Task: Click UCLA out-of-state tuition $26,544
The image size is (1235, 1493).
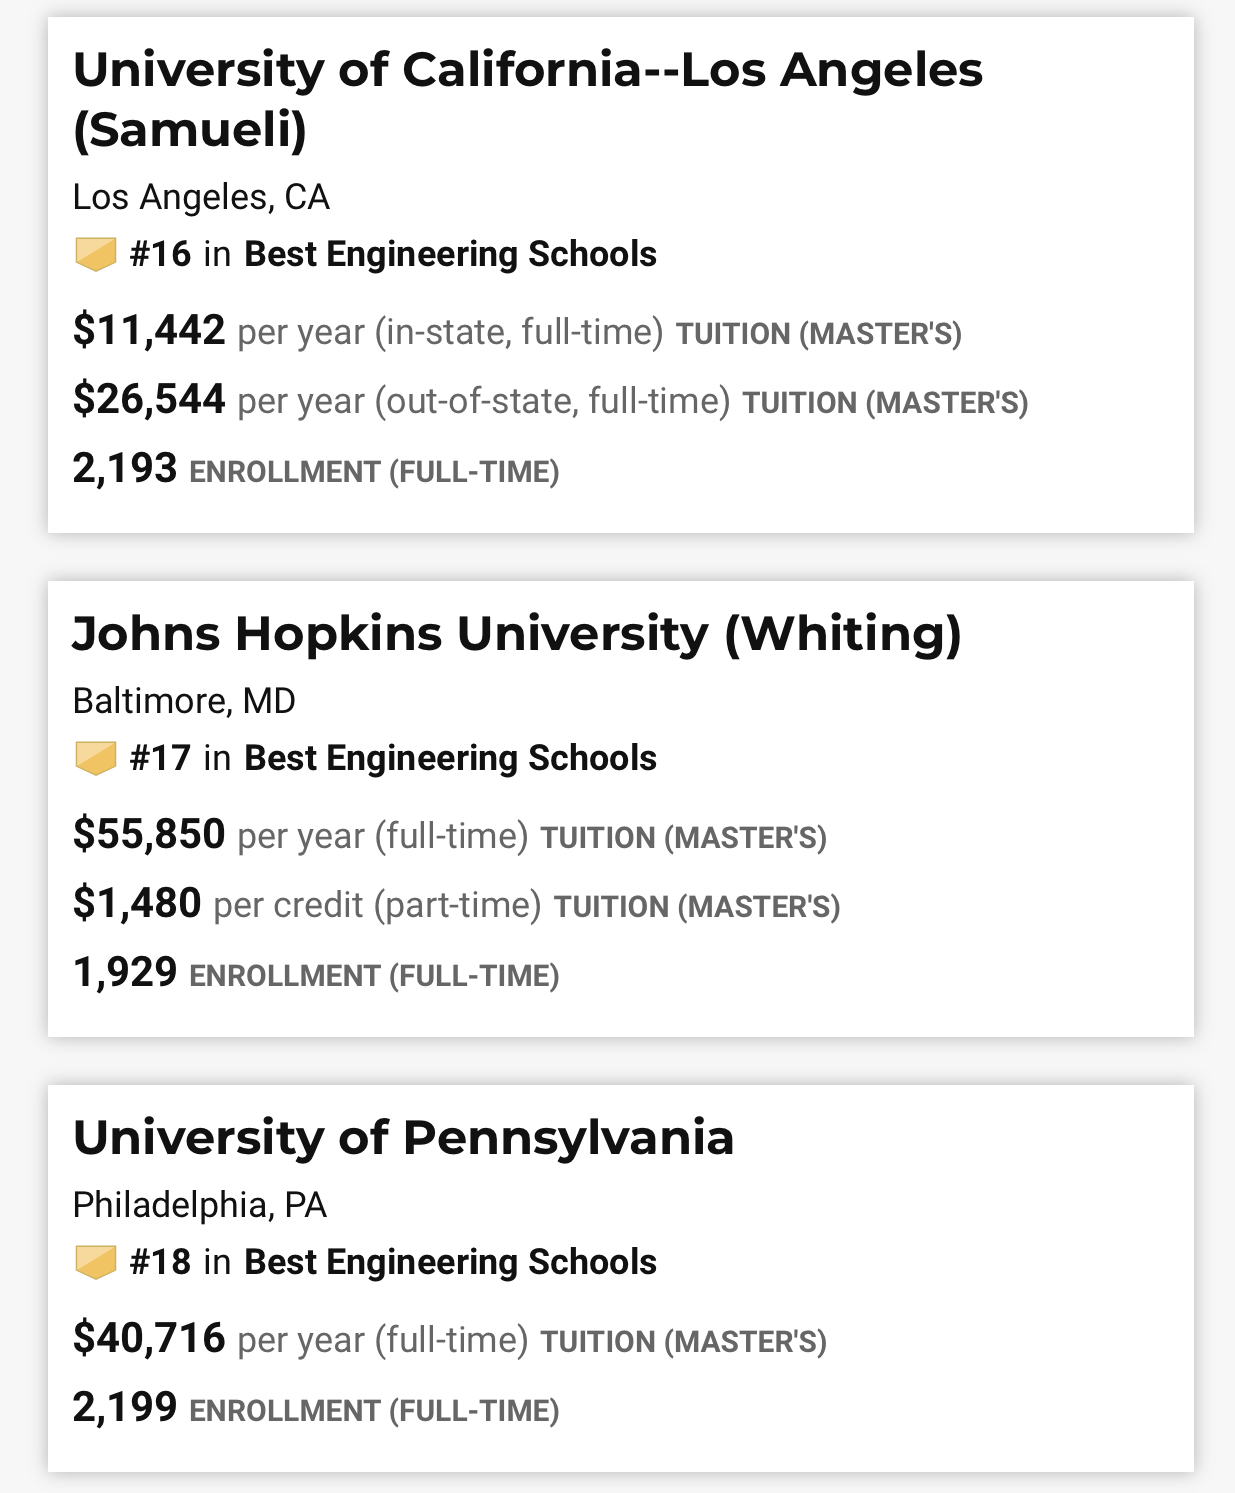Action: tap(149, 399)
